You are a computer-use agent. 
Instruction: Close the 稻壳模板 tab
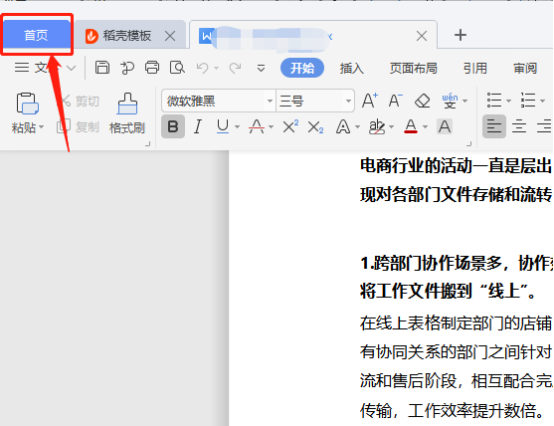tap(170, 36)
